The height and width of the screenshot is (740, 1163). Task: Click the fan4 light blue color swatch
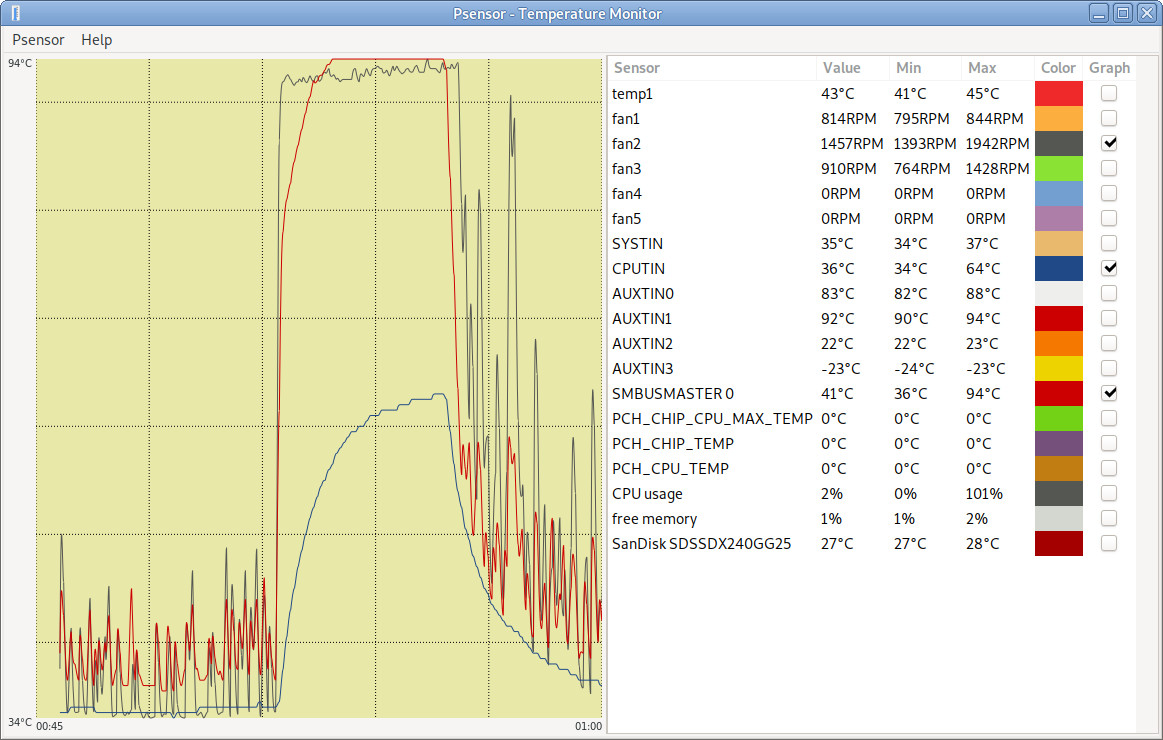click(x=1058, y=194)
